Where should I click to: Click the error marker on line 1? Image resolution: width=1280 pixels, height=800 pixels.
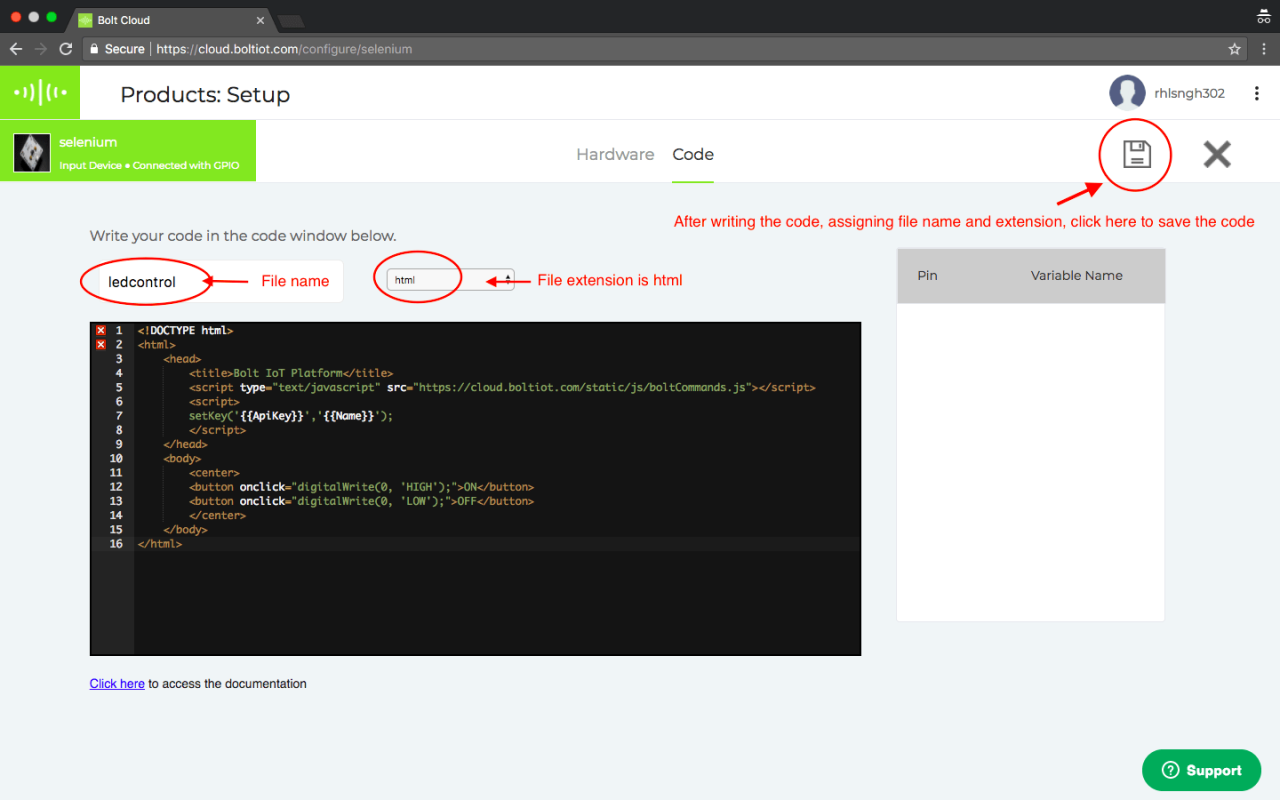tap(100, 330)
